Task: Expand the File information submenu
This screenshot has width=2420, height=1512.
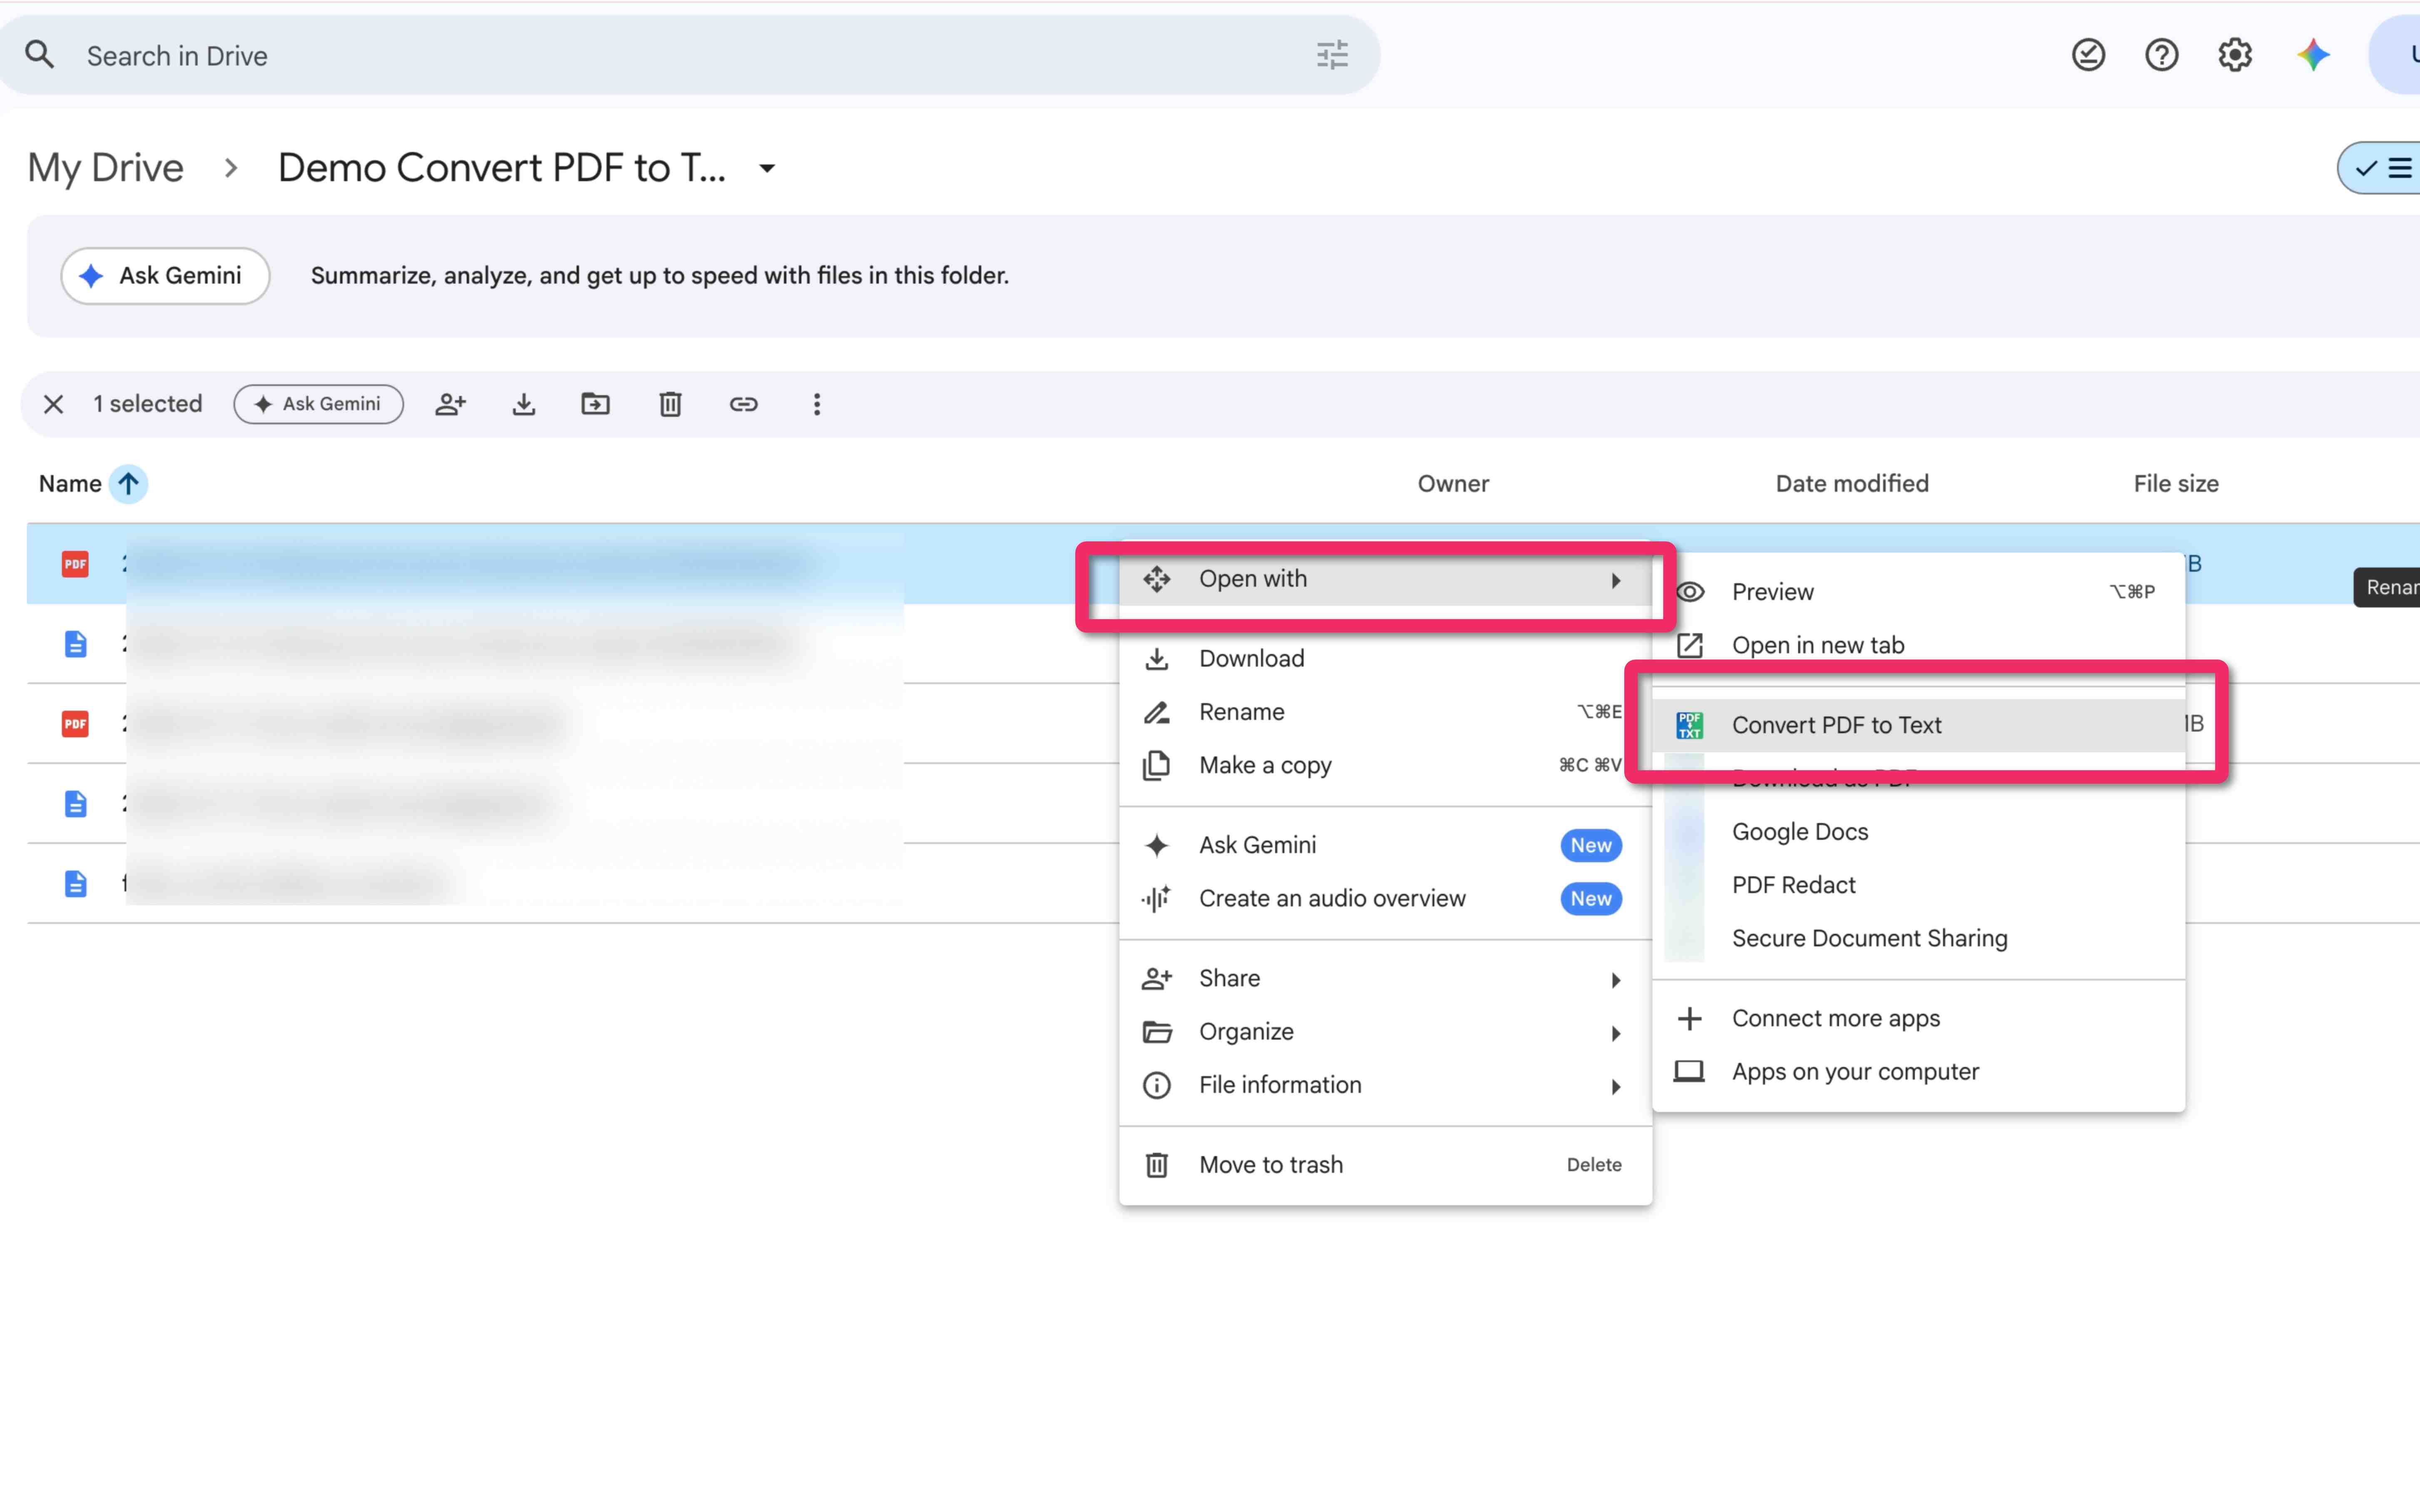Action: [1385, 1085]
